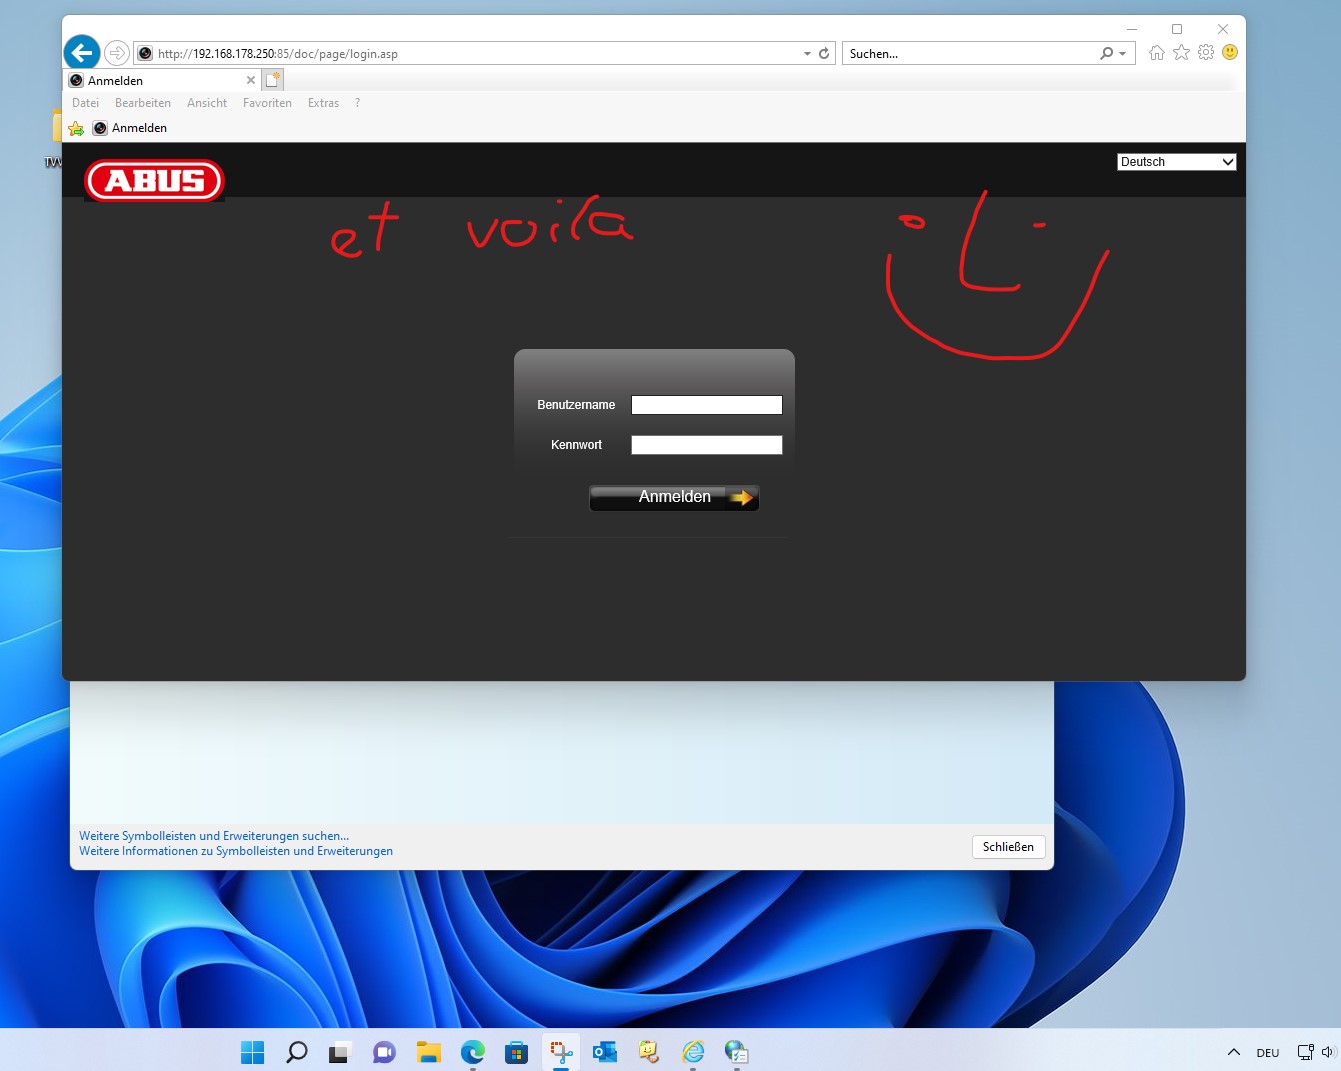Expand the address bar history dropdown

pos(807,54)
